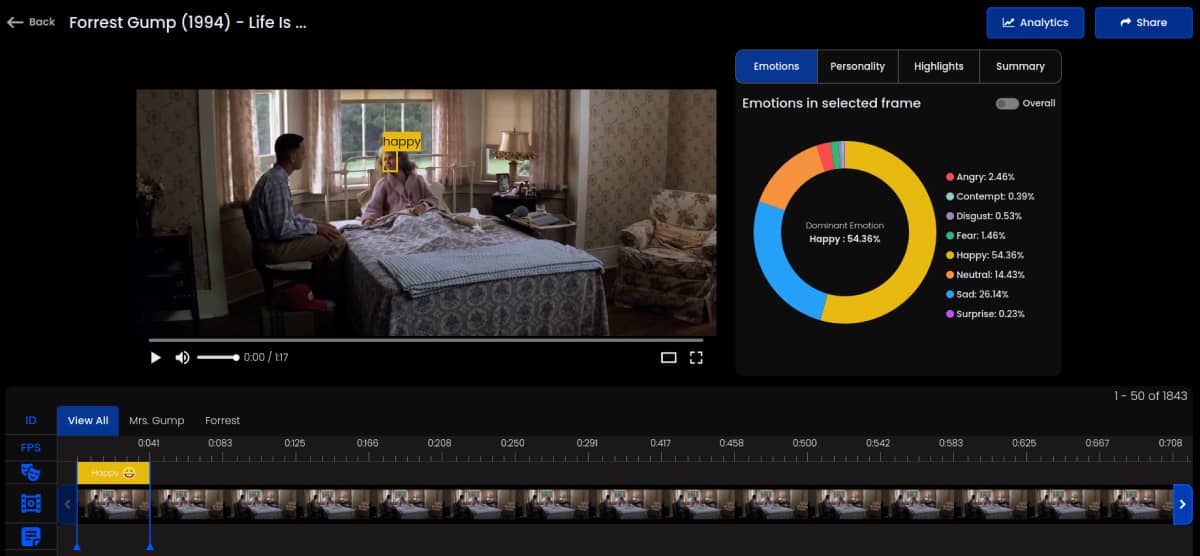Toggle the Overall emotions switch
The height and width of the screenshot is (556, 1200).
click(1007, 103)
